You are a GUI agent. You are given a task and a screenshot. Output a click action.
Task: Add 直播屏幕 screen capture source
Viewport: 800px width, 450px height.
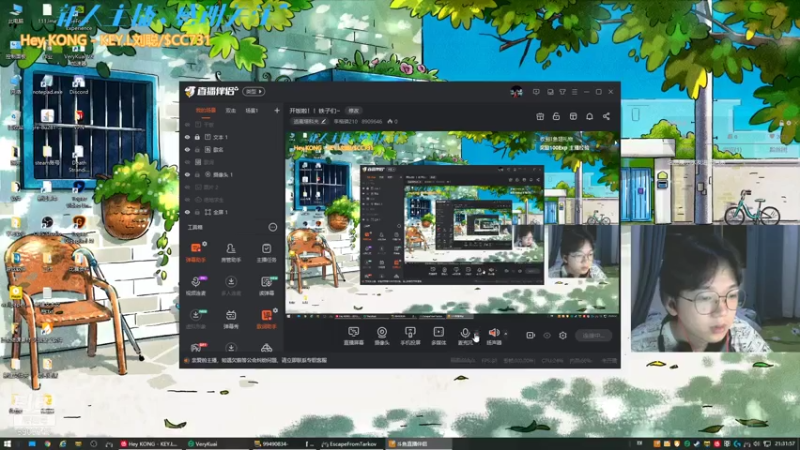point(353,336)
